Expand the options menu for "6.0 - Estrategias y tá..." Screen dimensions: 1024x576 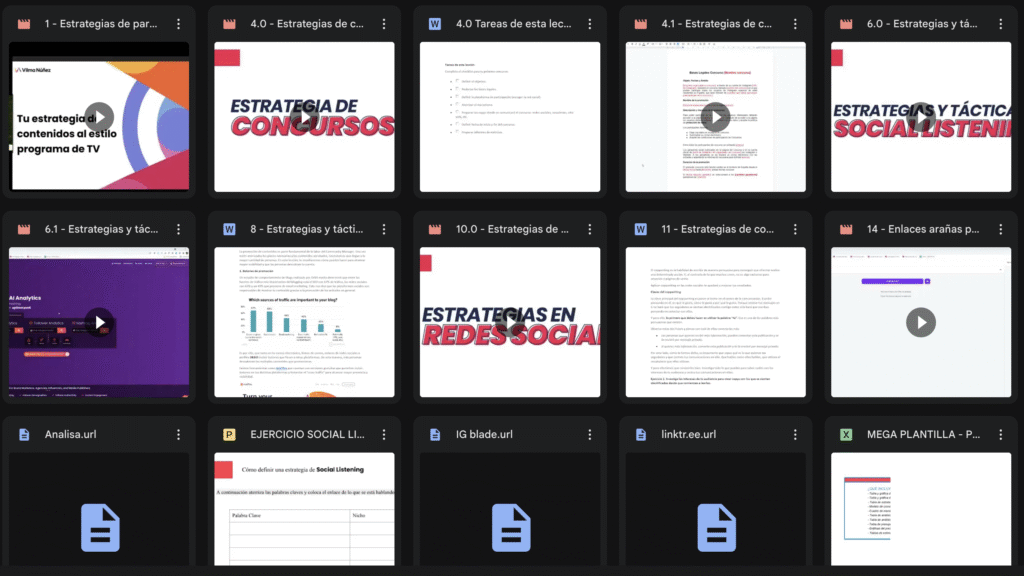click(998, 23)
